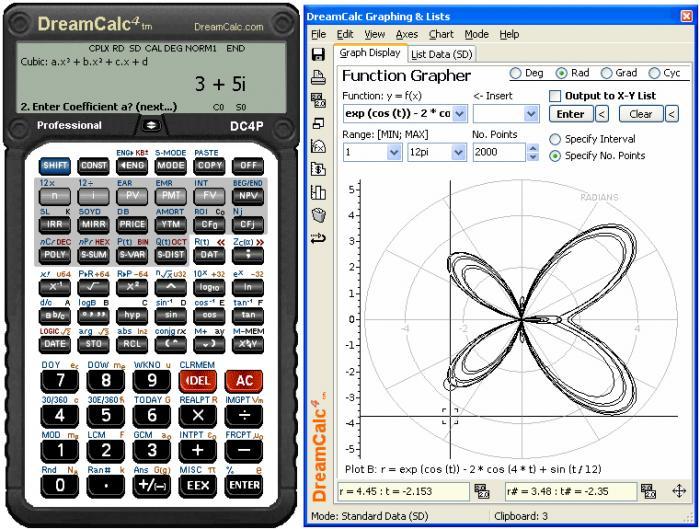Screen dimensions: 700x529
Task: Click the CONST key on the calculator
Action: 93,166
